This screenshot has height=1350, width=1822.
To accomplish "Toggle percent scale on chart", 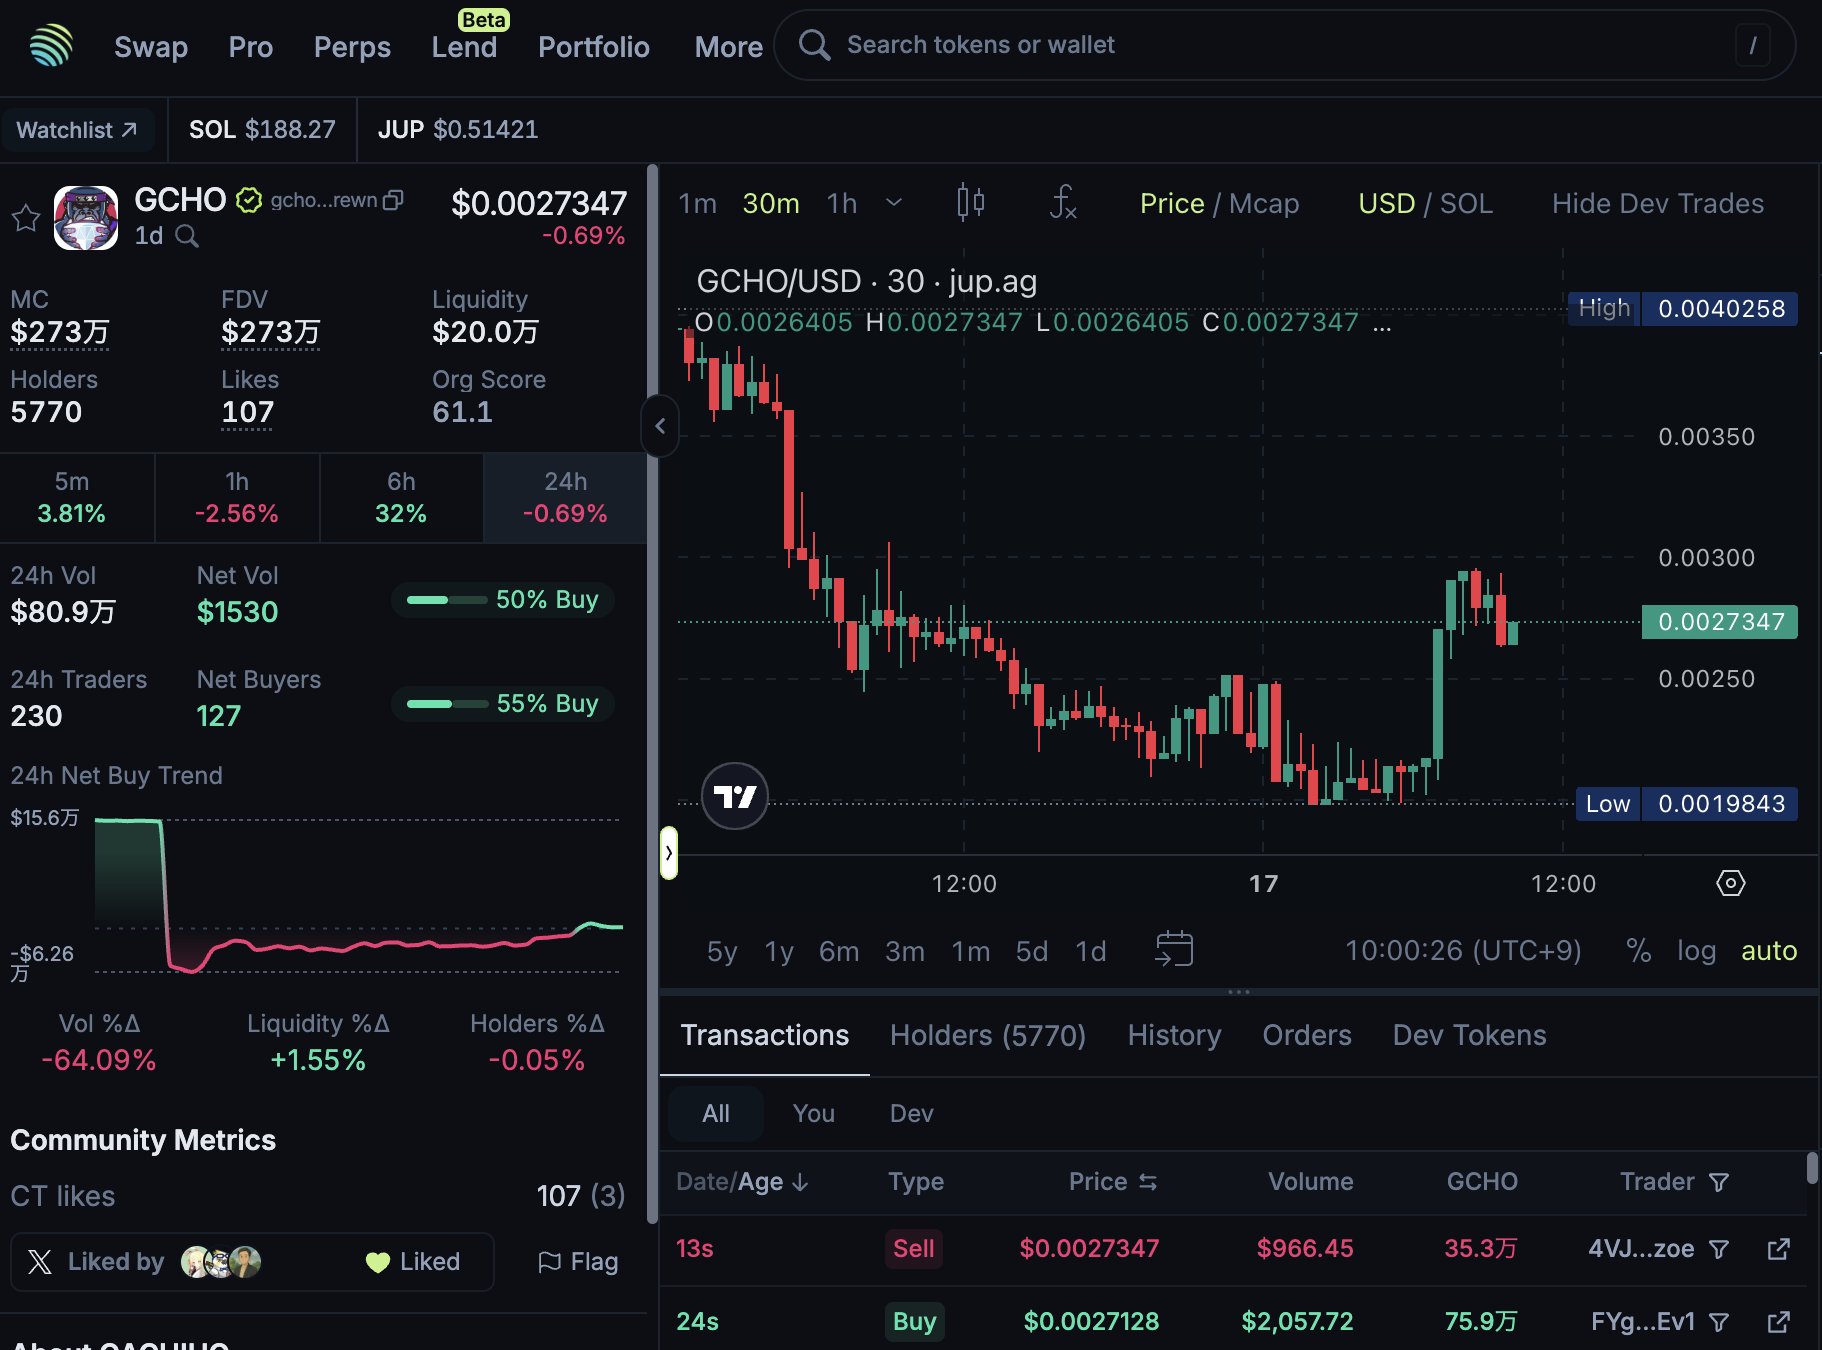I will [x=1638, y=950].
